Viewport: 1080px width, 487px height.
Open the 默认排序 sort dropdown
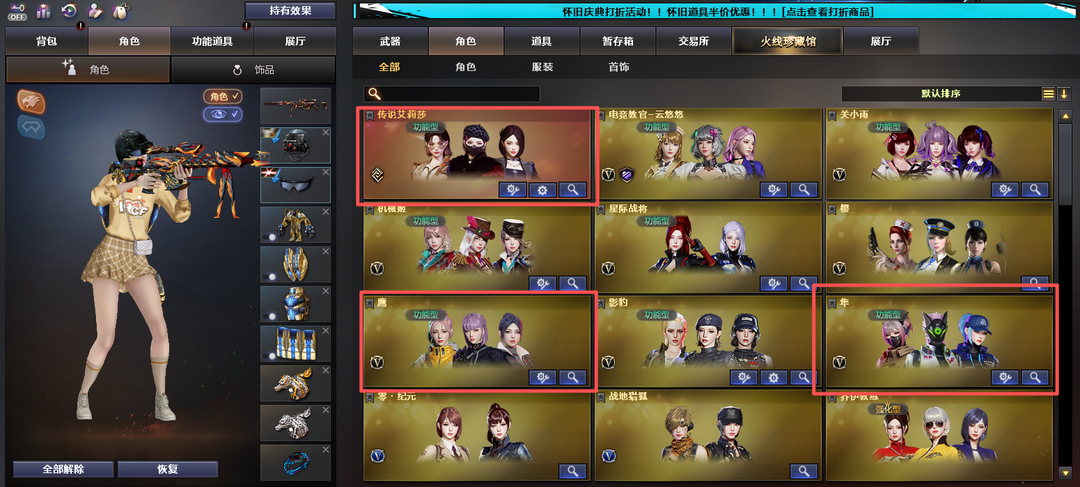click(940, 94)
